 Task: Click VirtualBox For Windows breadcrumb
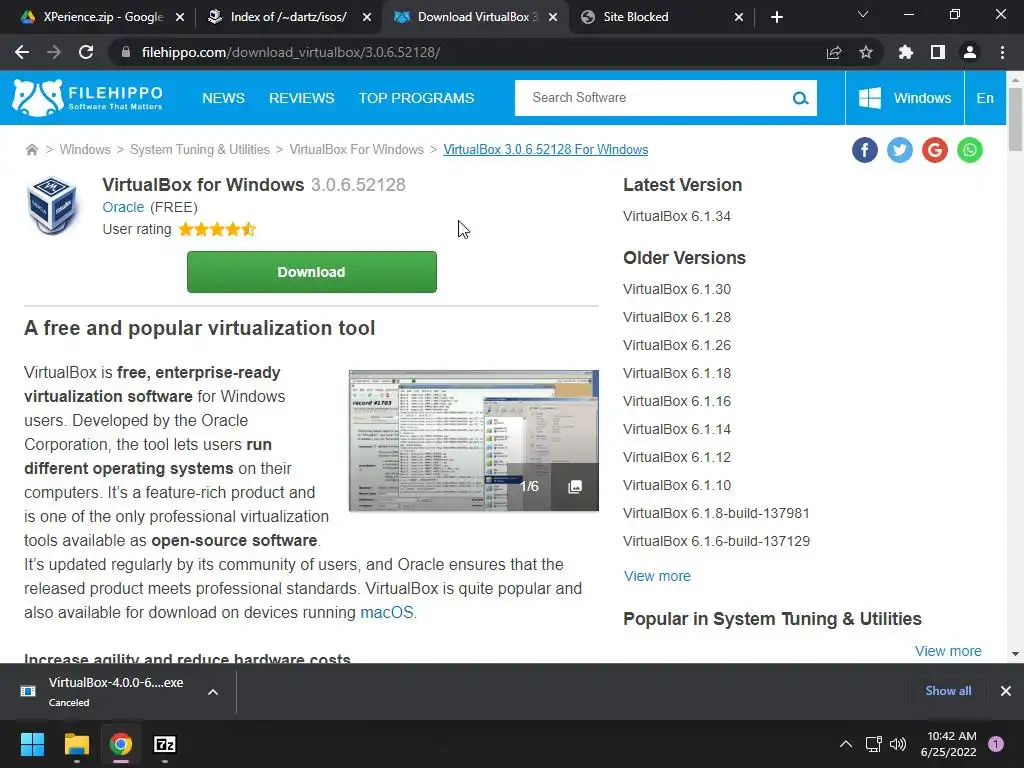pos(357,150)
